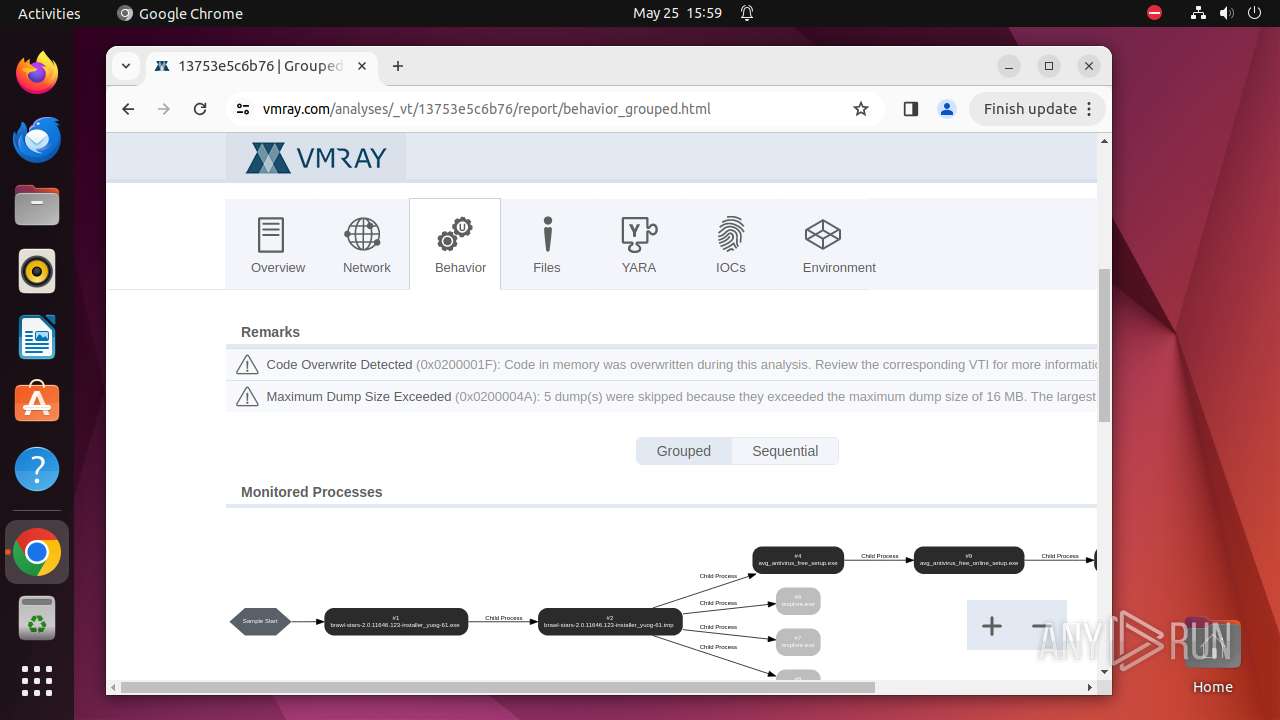Launch Firefox from dock
Screen dimensions: 1280x720
(x=37, y=73)
